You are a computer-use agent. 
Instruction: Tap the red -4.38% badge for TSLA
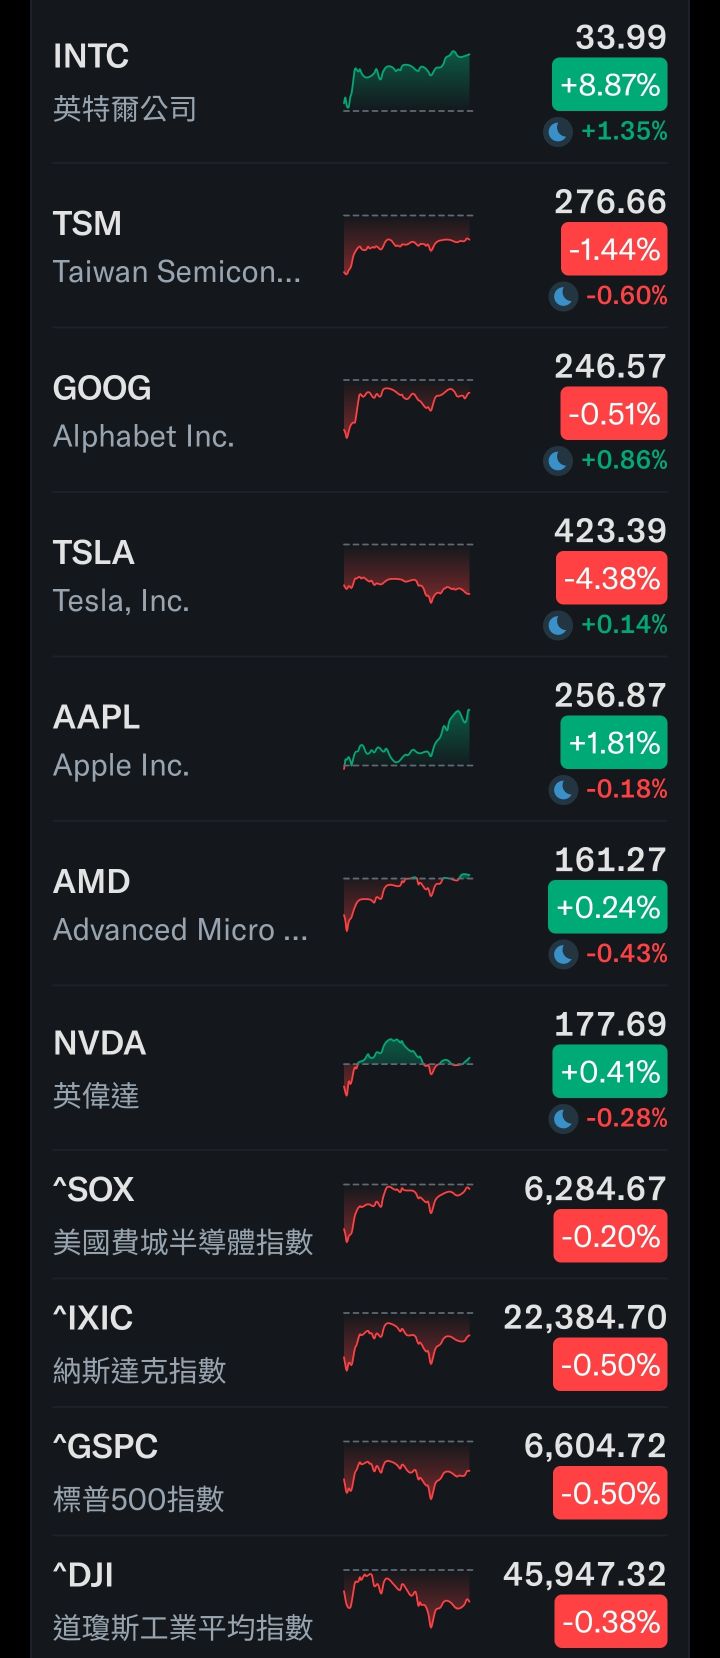point(611,579)
